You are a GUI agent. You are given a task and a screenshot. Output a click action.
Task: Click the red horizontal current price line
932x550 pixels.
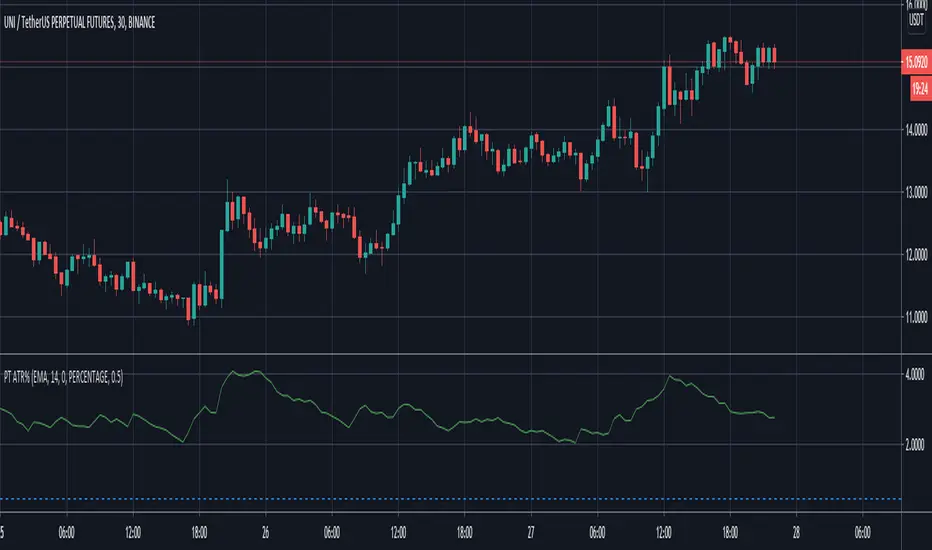(x=451, y=62)
